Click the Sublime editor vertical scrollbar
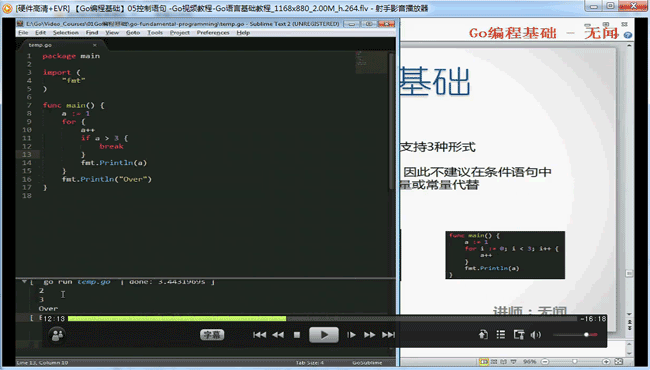650x370 pixels. pos(391,121)
